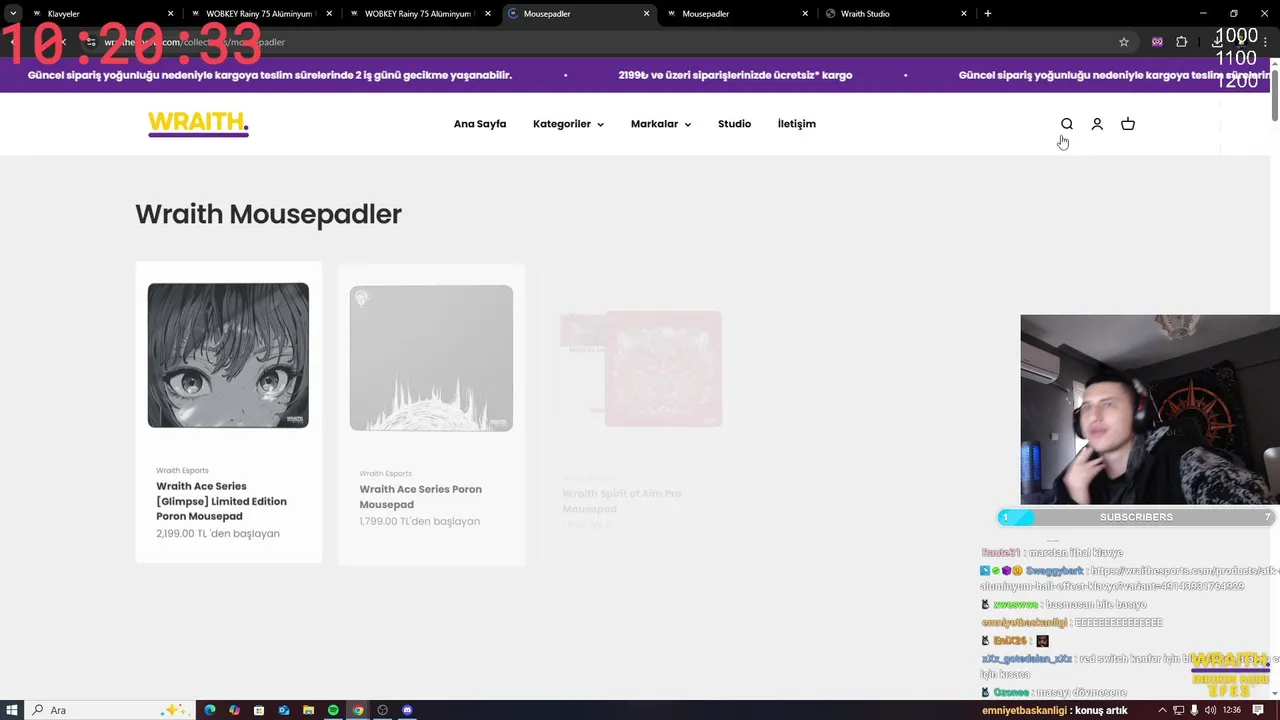Open the shopping cart icon
This screenshot has height=720, width=1280.
click(x=1128, y=124)
